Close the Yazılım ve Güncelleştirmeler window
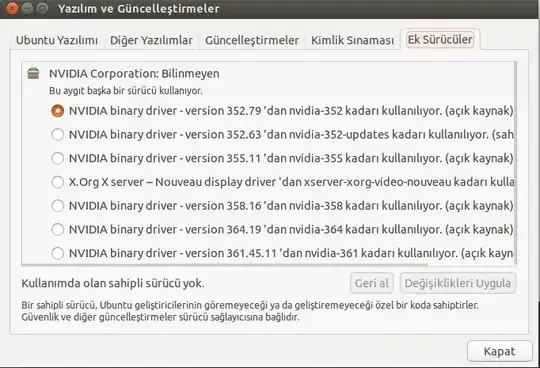The height and width of the screenshot is (368, 540). pos(12,8)
